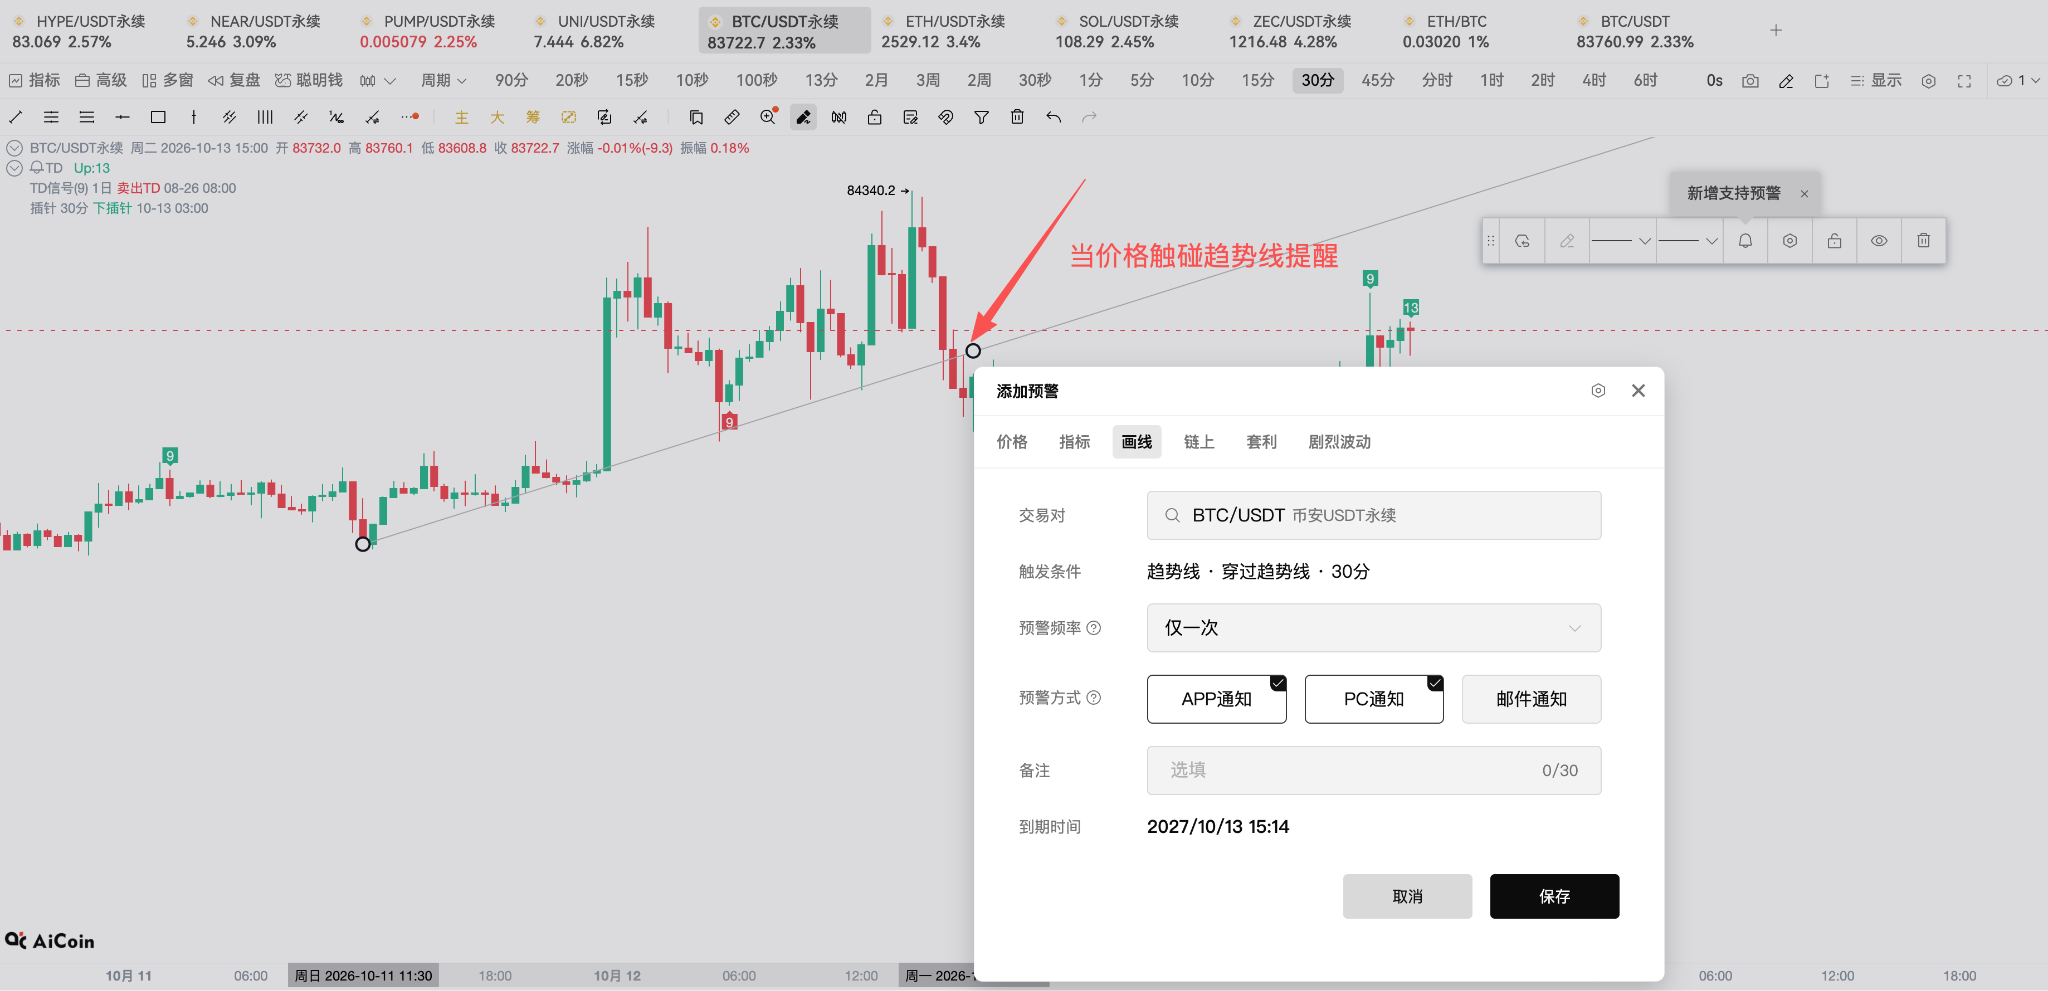Delete all drawings with toolbar trash icon
The height and width of the screenshot is (991, 2048).
[x=1017, y=117]
